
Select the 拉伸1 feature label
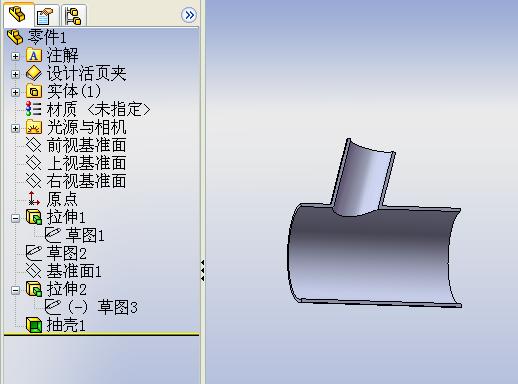pos(66,217)
